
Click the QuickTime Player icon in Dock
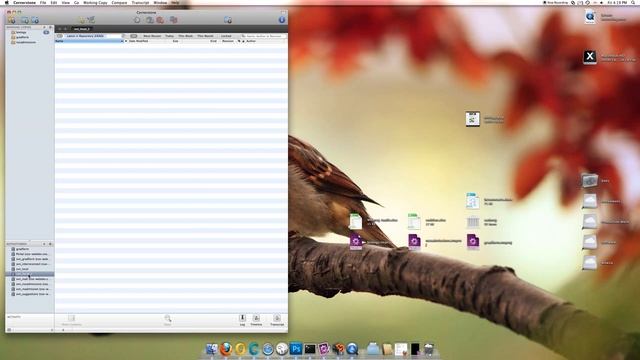pos(352,349)
